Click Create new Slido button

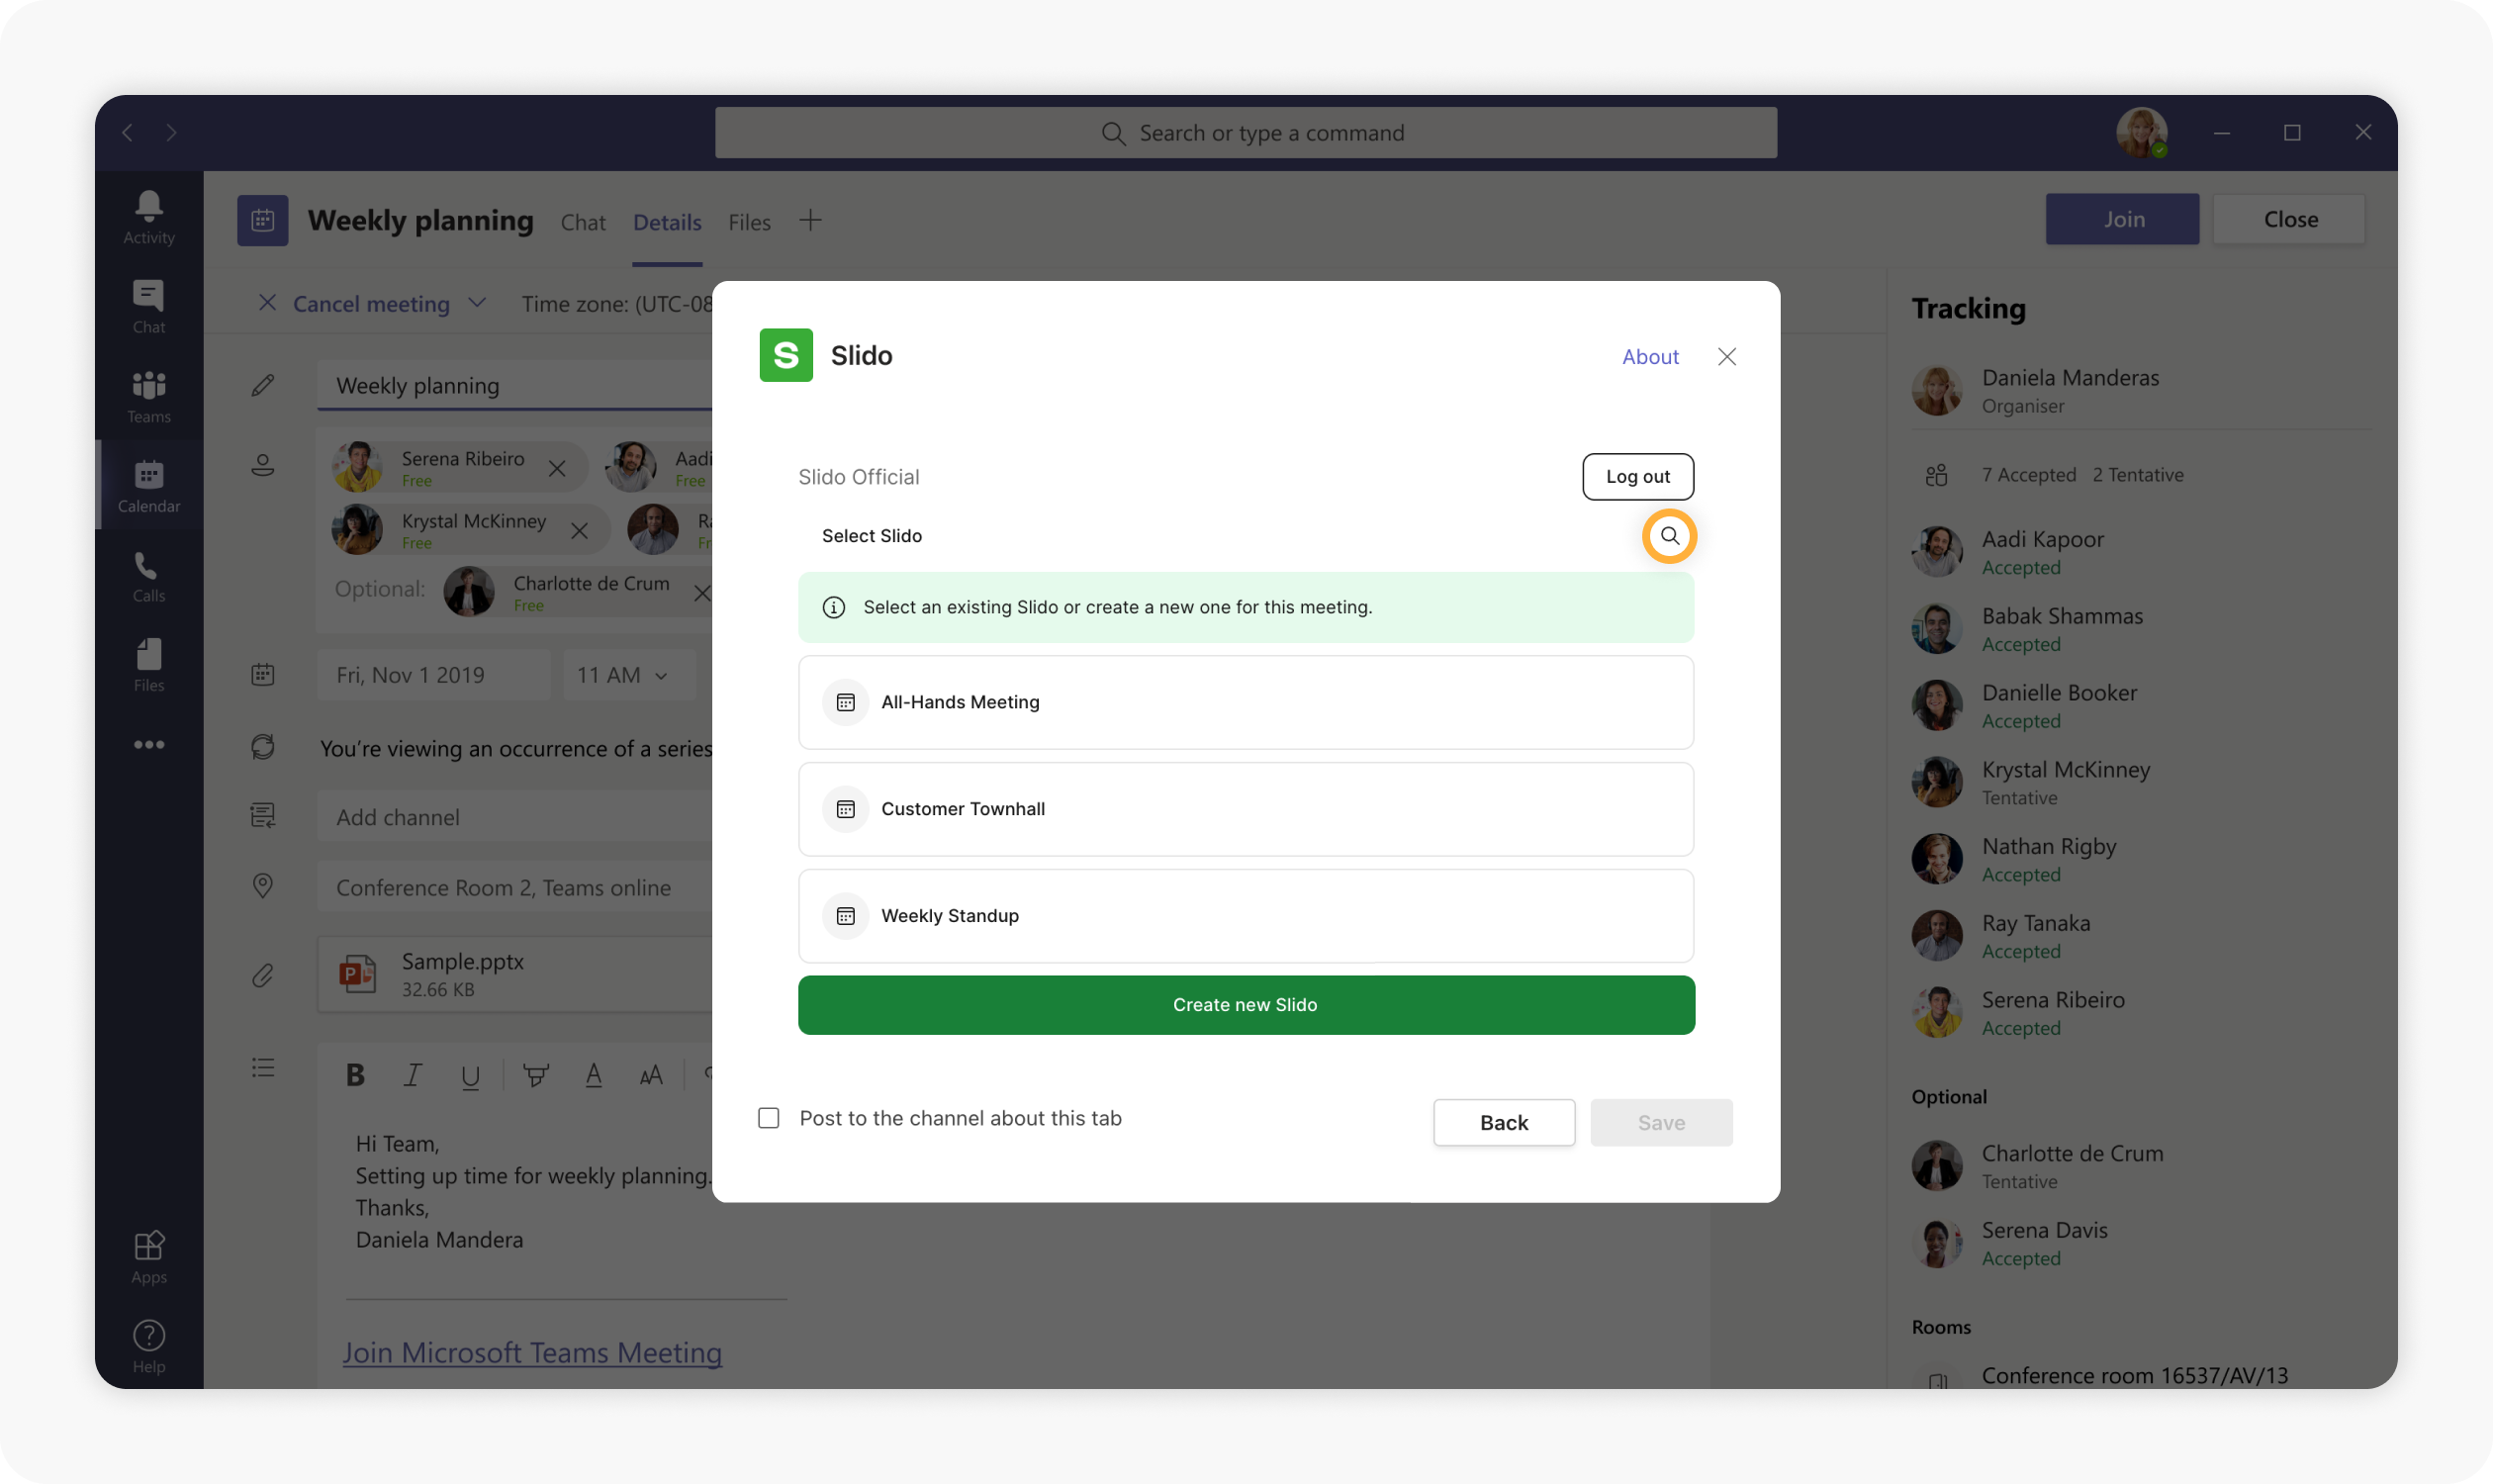point(1245,1005)
